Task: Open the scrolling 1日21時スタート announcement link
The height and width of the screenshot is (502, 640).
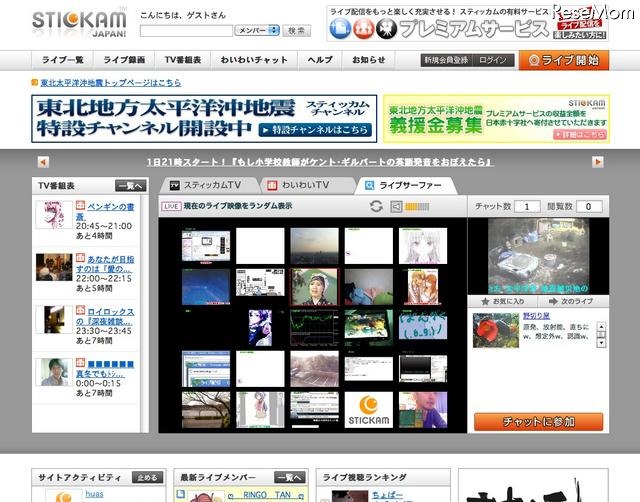Action: (x=320, y=162)
